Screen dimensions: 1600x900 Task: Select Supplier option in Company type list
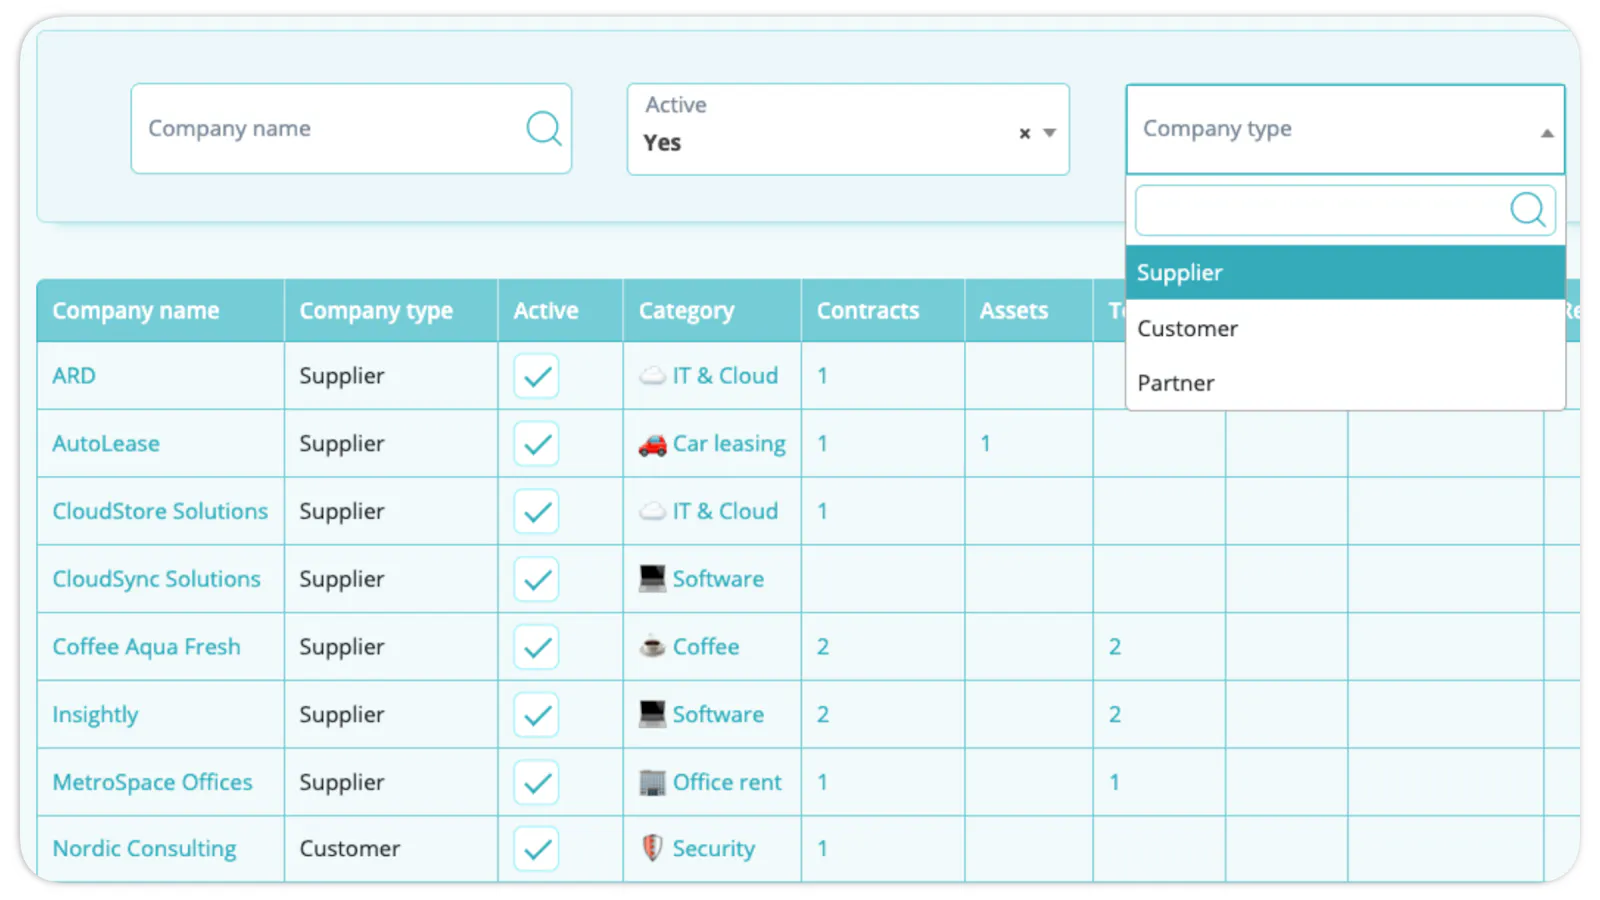coord(1345,273)
